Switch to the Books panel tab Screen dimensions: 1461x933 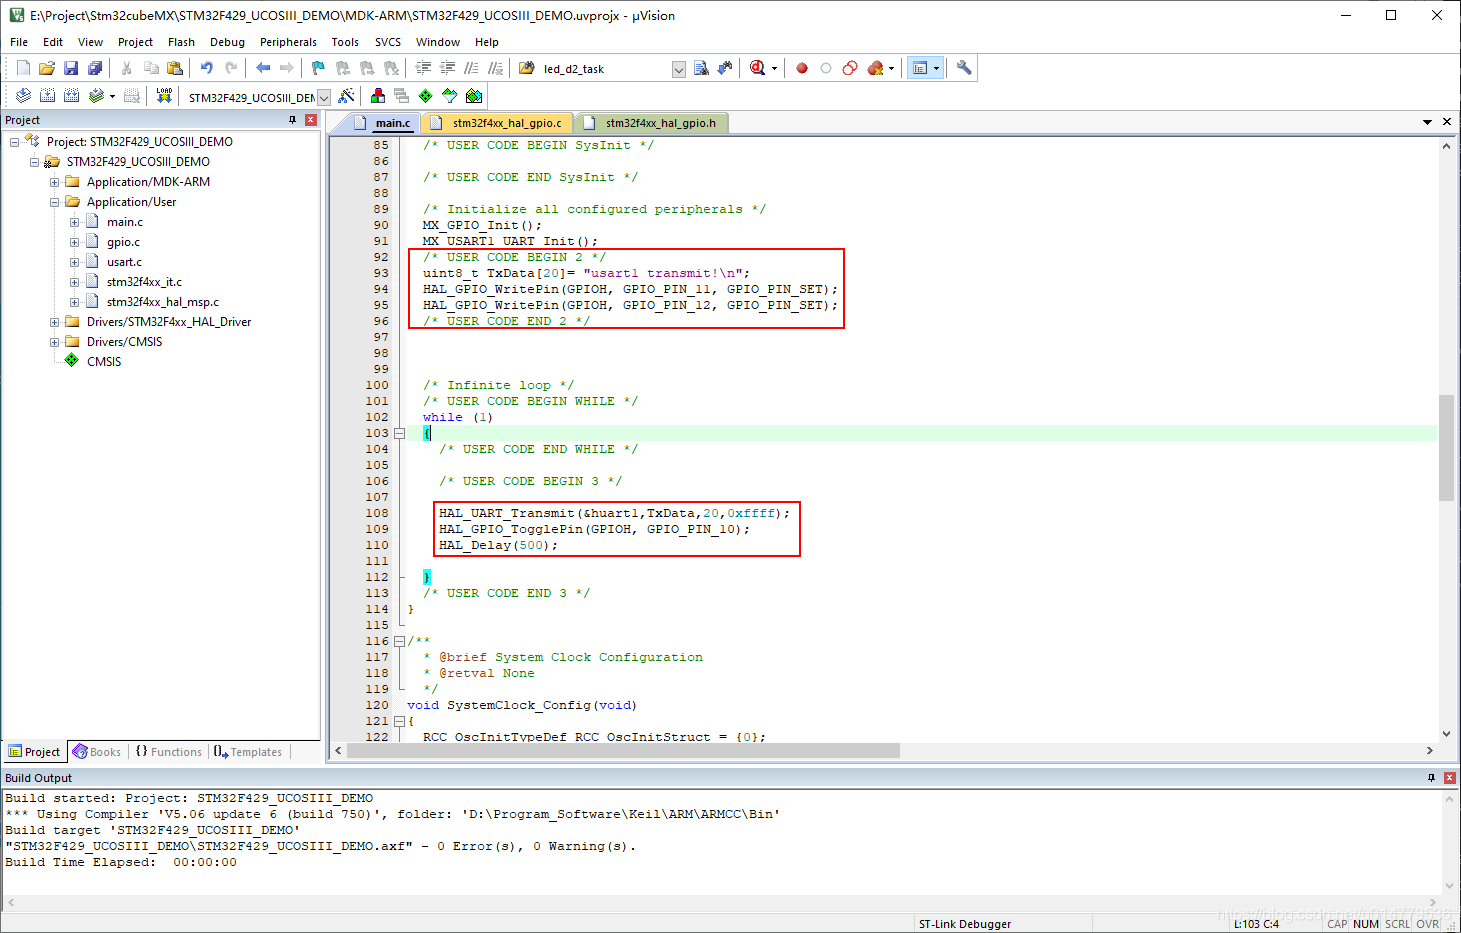(x=97, y=752)
